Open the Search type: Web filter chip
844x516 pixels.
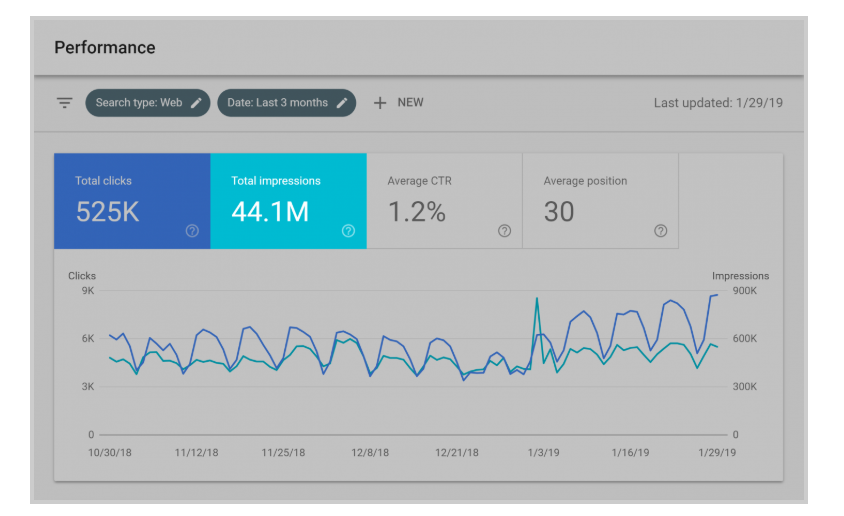(147, 103)
